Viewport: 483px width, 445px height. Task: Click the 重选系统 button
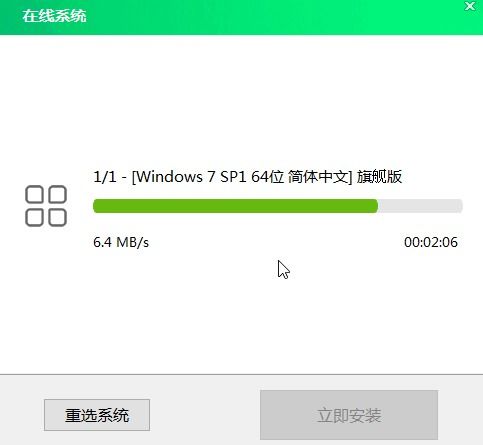coord(97,415)
